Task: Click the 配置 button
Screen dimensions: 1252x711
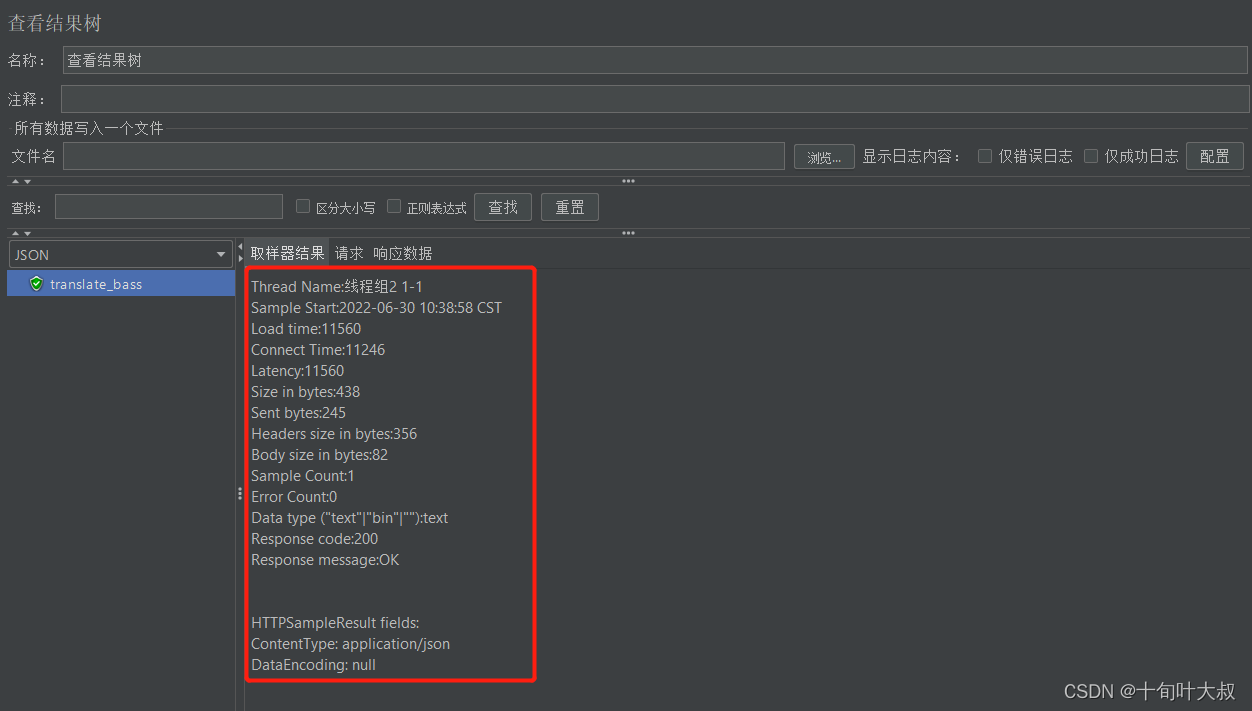Action: point(1215,156)
